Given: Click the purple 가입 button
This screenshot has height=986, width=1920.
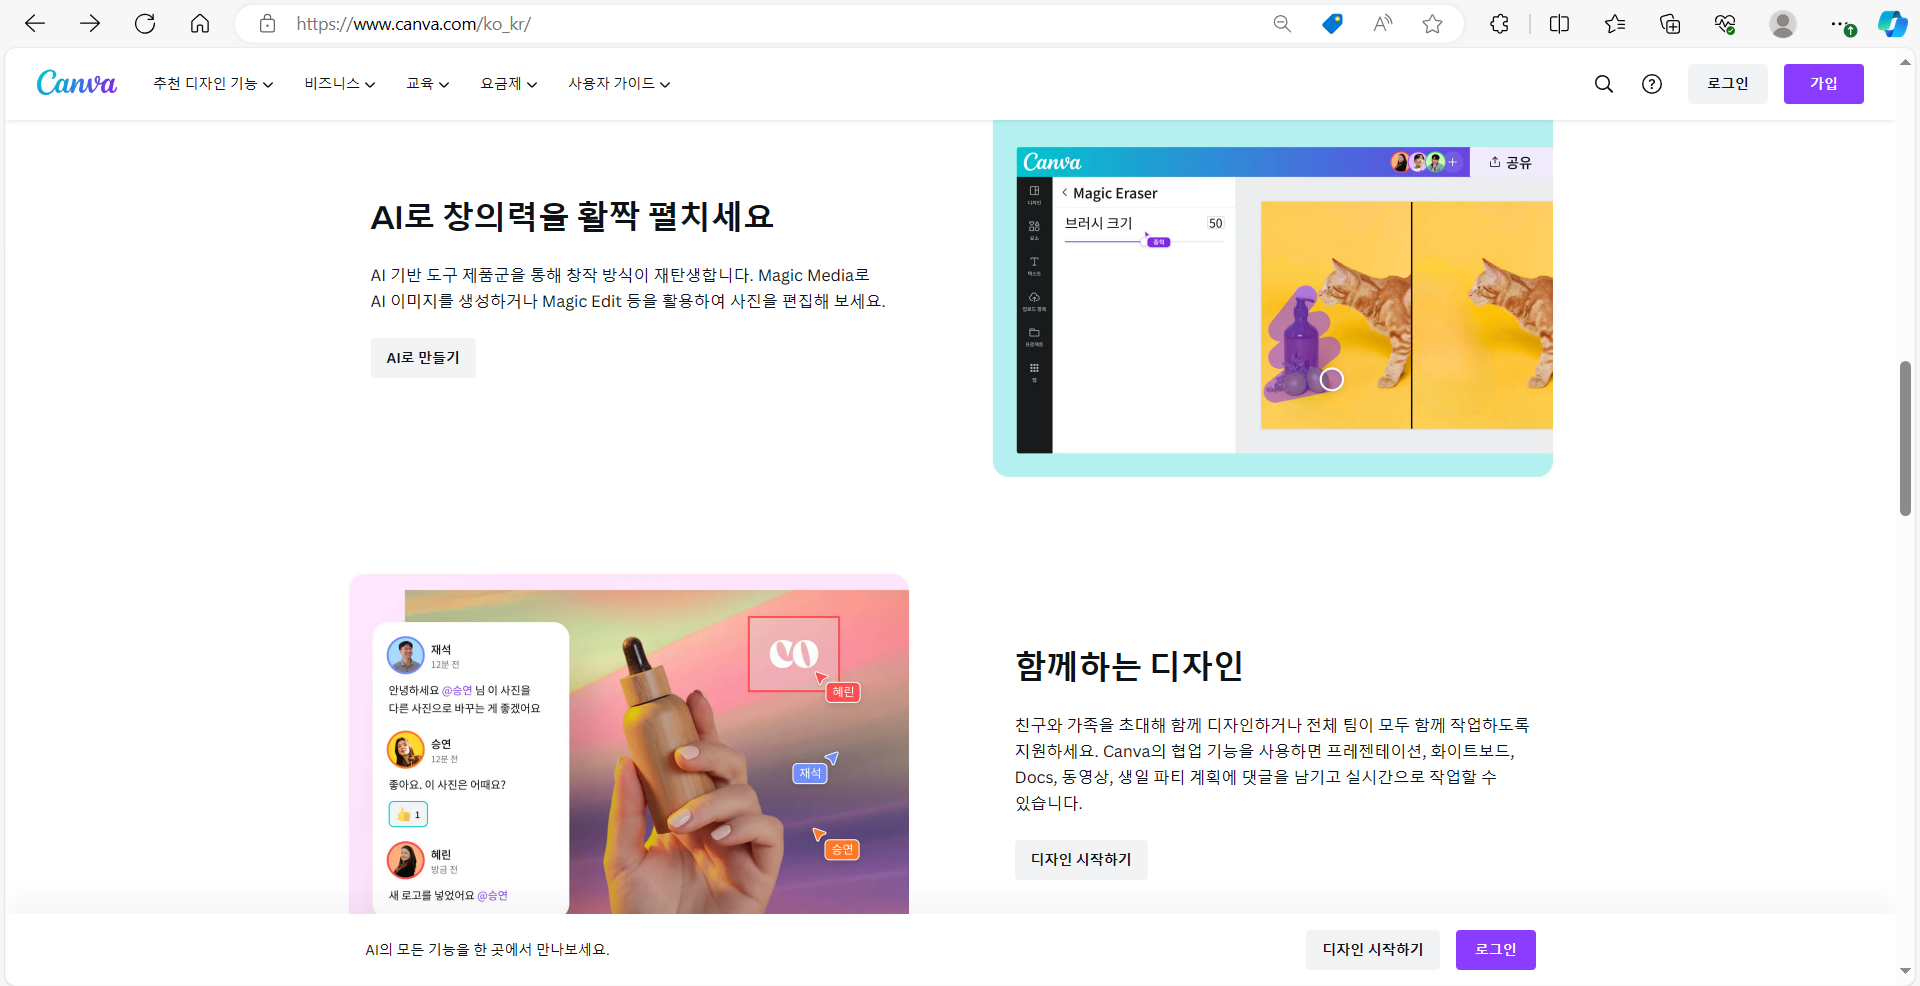Looking at the screenshot, I should pos(1824,84).
